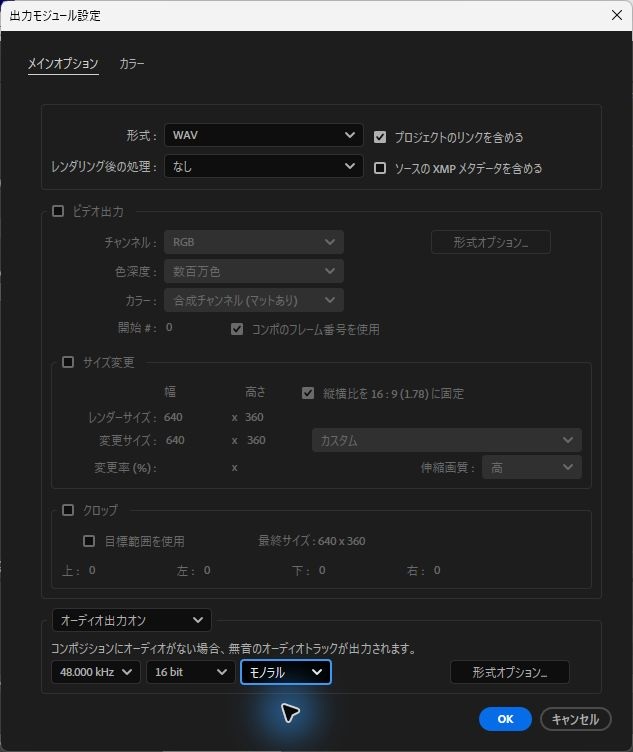This screenshot has height=752, width=633.
Task: Close the 出力モジュール設定 dialog
Action: pos(617,15)
